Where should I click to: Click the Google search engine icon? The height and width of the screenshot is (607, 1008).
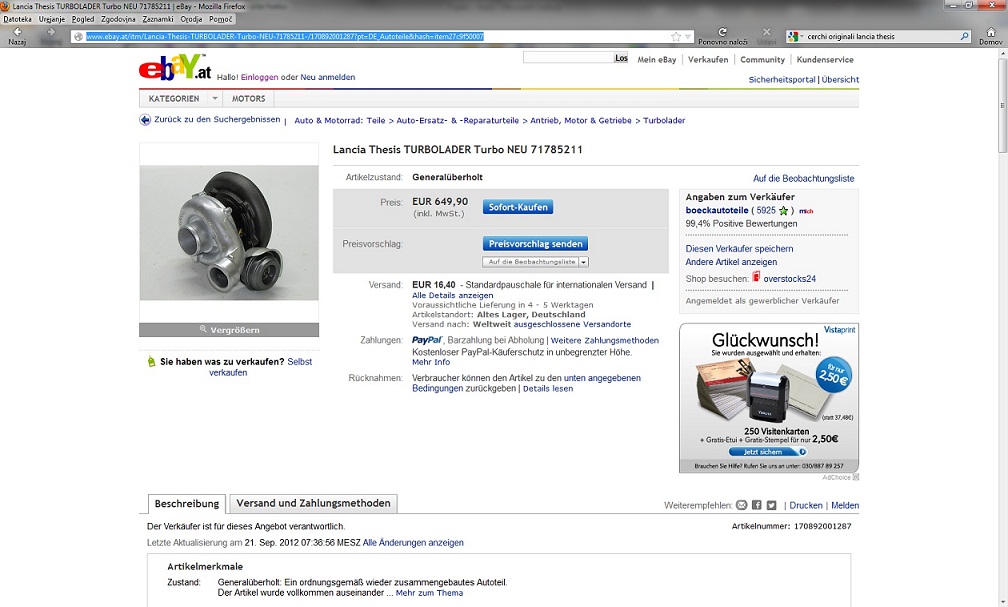(793, 37)
